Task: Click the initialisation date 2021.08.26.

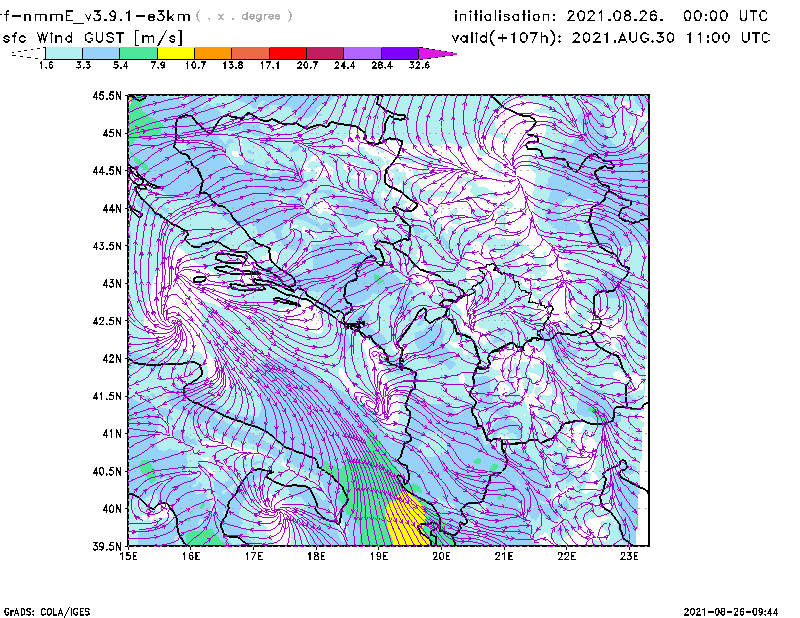Action: point(615,16)
